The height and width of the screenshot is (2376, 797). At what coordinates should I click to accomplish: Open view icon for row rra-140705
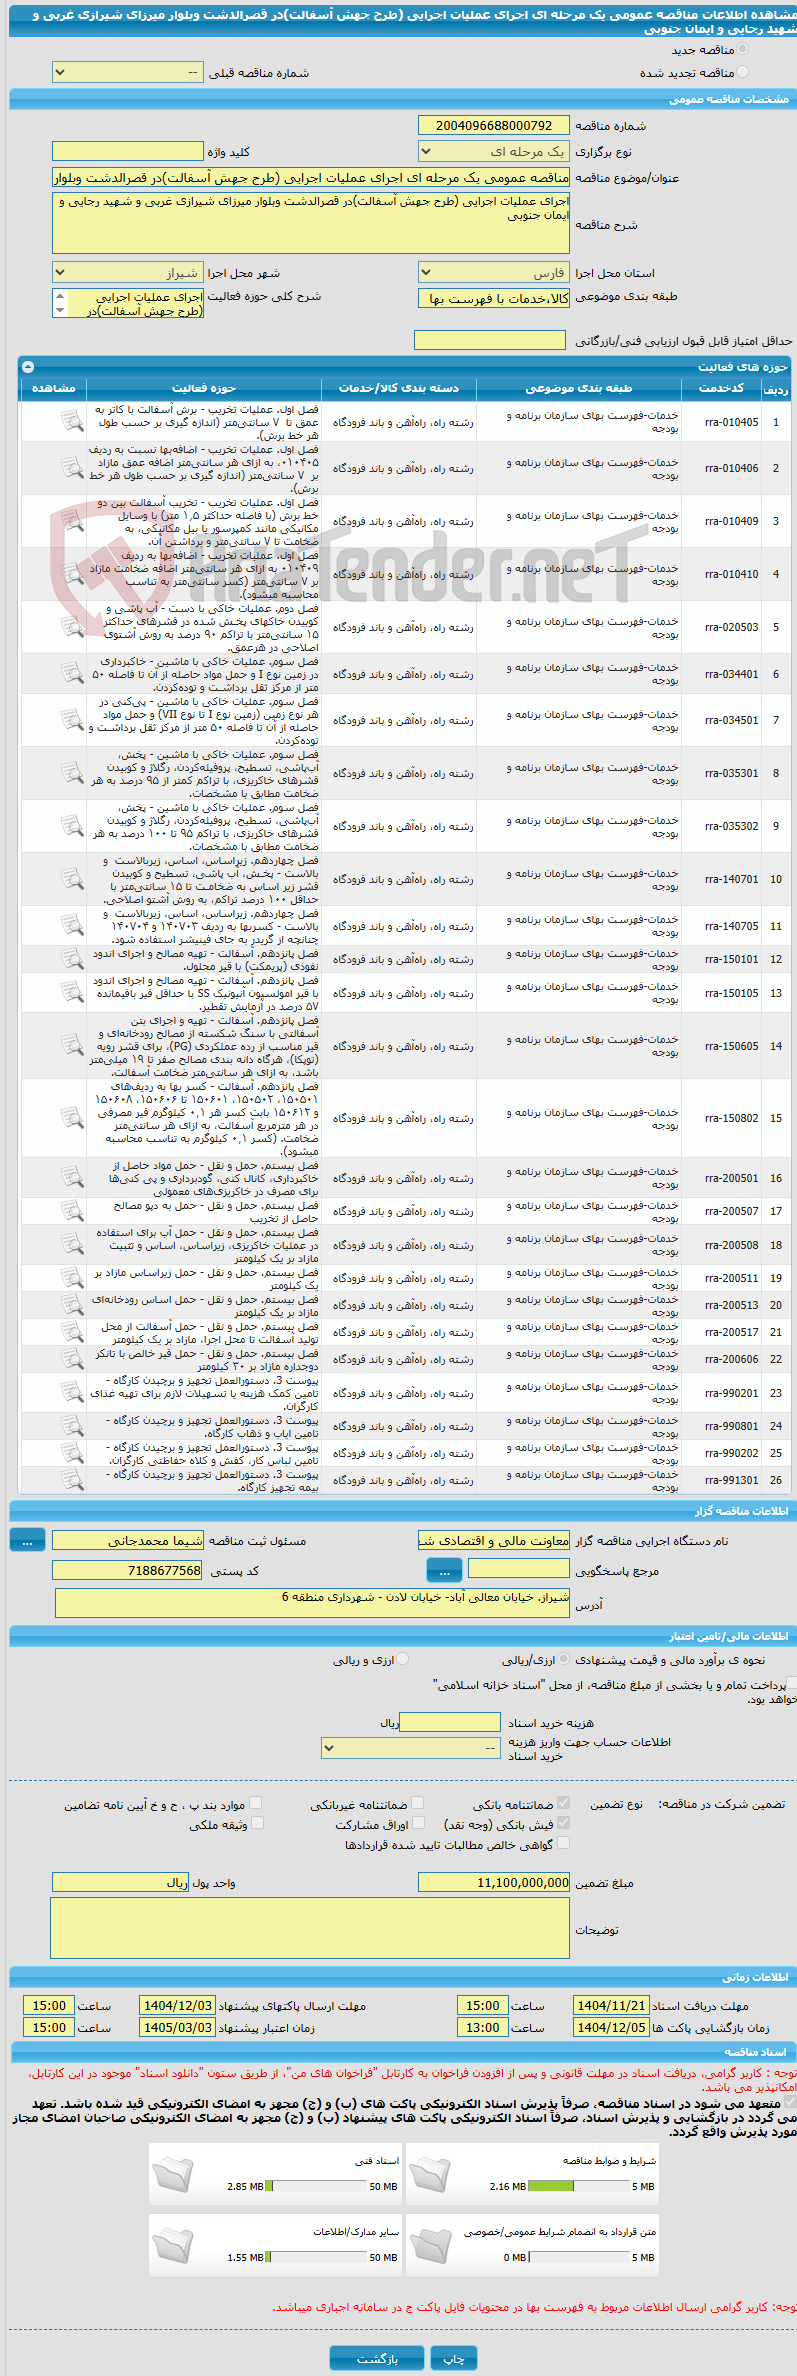click(72, 926)
